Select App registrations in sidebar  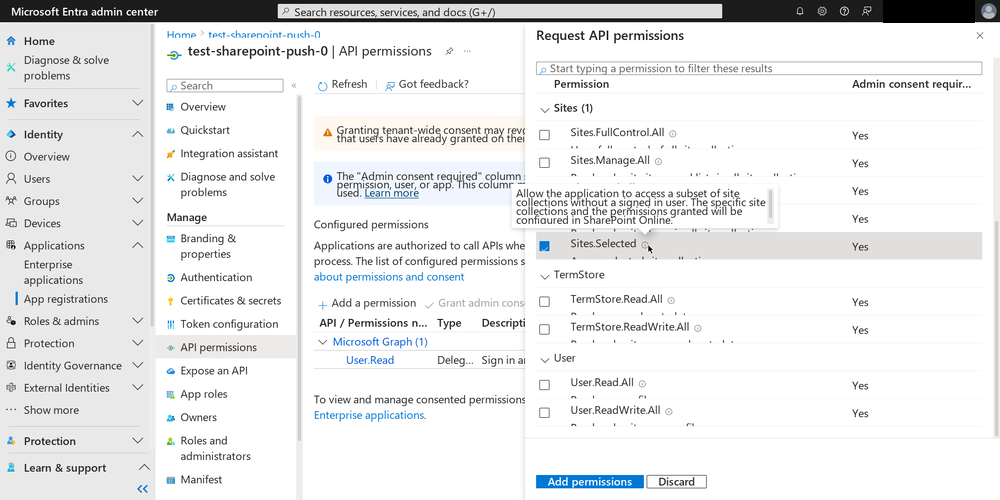[66, 299]
